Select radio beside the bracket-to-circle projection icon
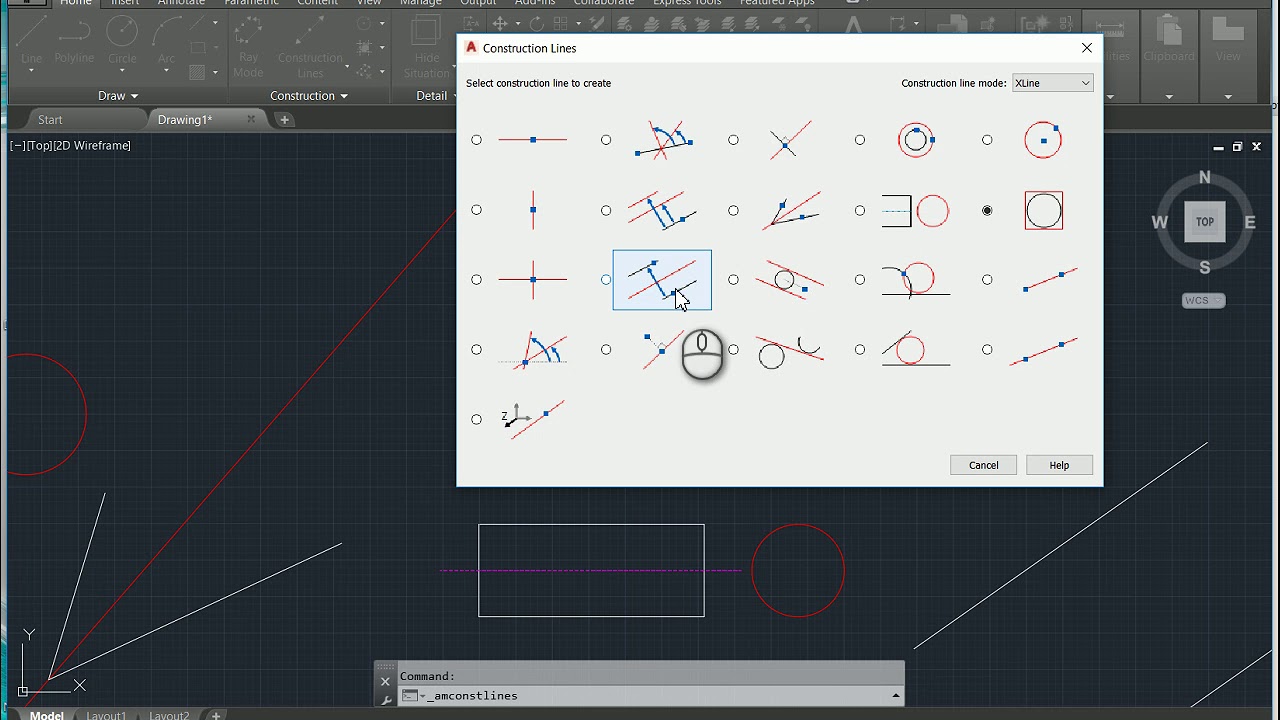Viewport: 1280px width, 720px height. point(860,210)
